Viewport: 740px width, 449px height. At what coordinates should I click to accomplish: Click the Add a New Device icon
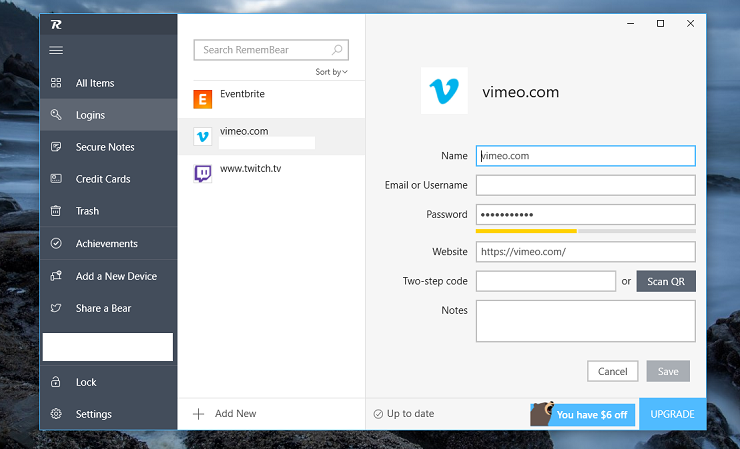[x=56, y=276]
